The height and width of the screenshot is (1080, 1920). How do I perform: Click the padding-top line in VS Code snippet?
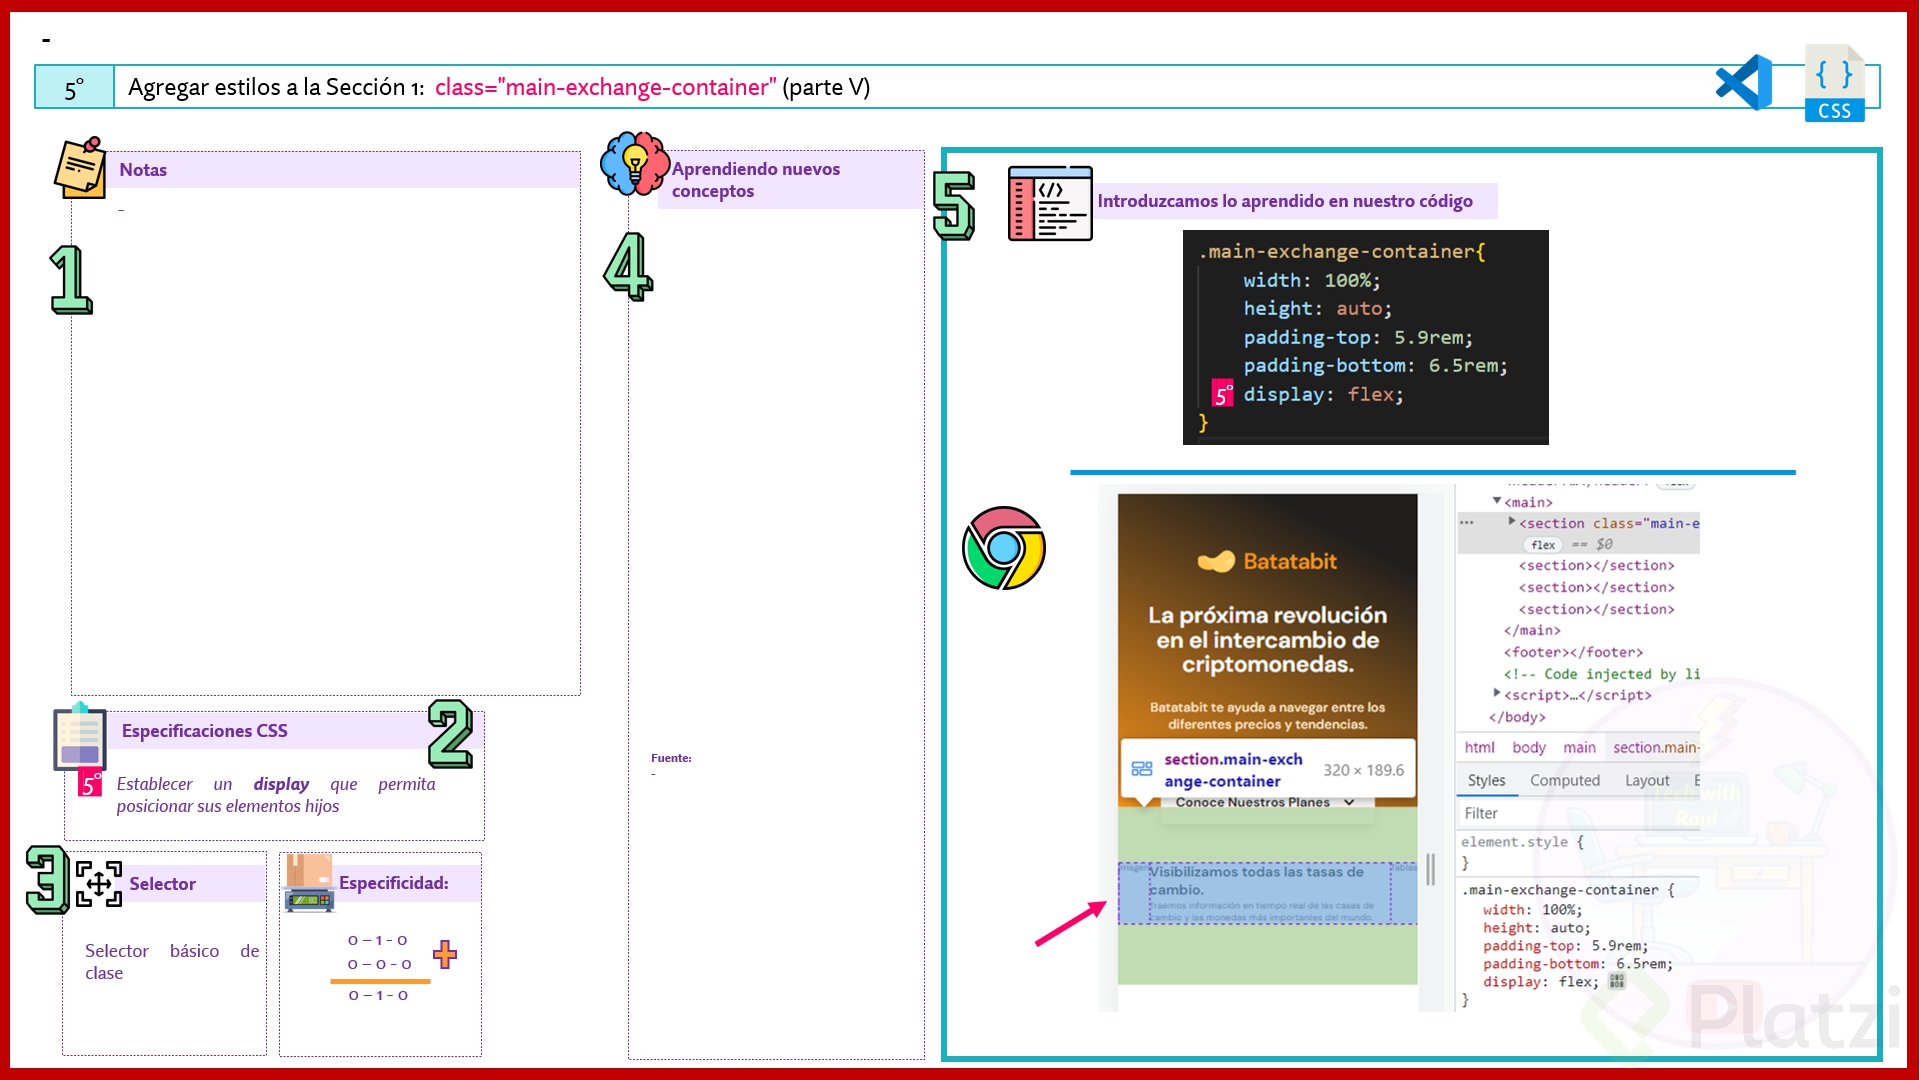[1358, 337]
